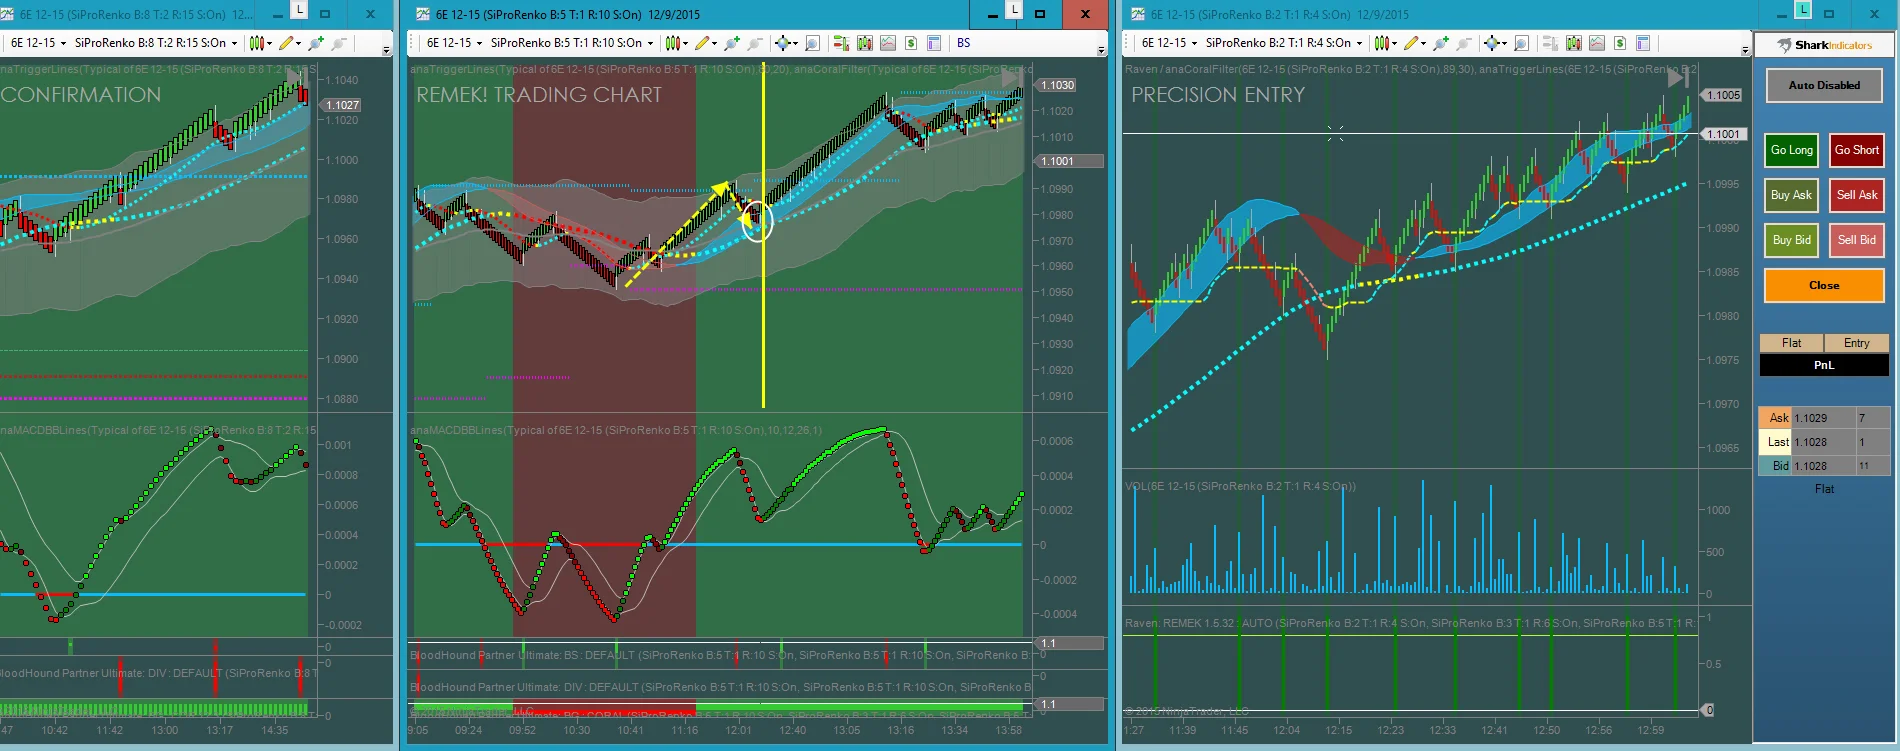The height and width of the screenshot is (751, 1900).
Task: Open chart Properties icon in B:2 toolbar
Action: point(1643,43)
